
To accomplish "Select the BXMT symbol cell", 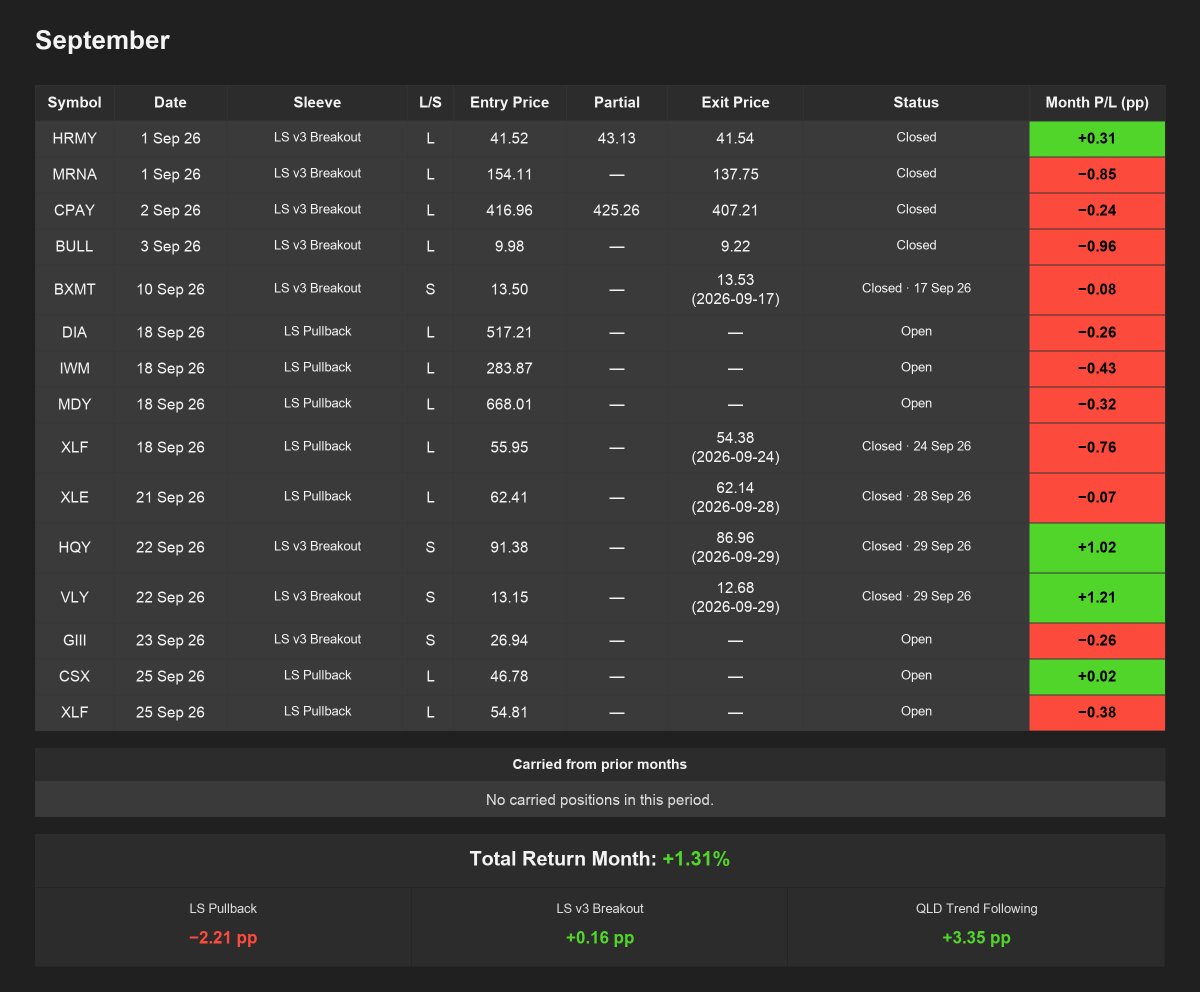I will pos(75,289).
